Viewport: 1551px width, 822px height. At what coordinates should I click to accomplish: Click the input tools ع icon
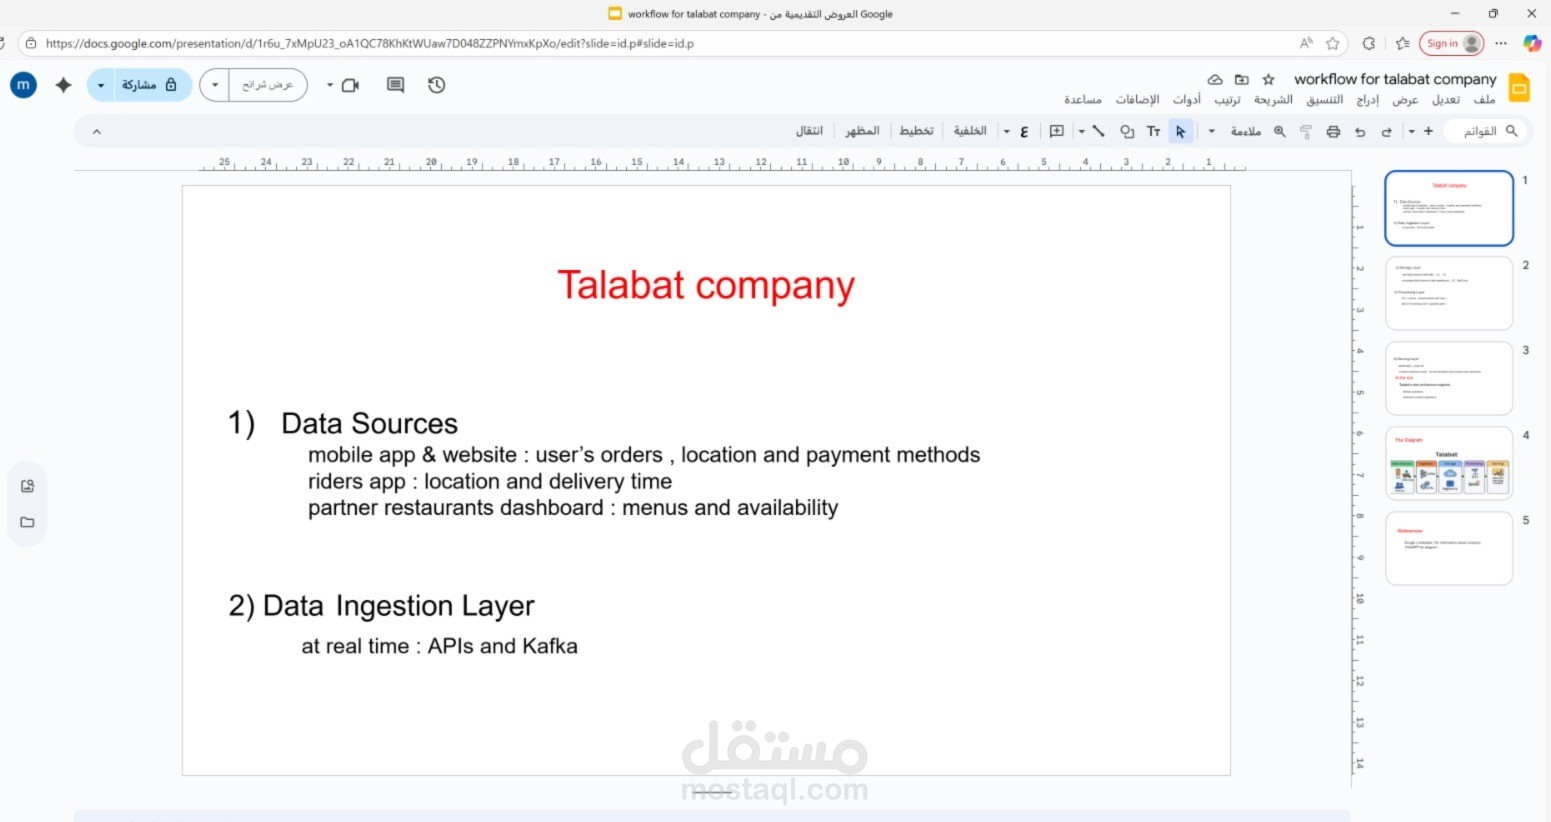pos(1024,131)
